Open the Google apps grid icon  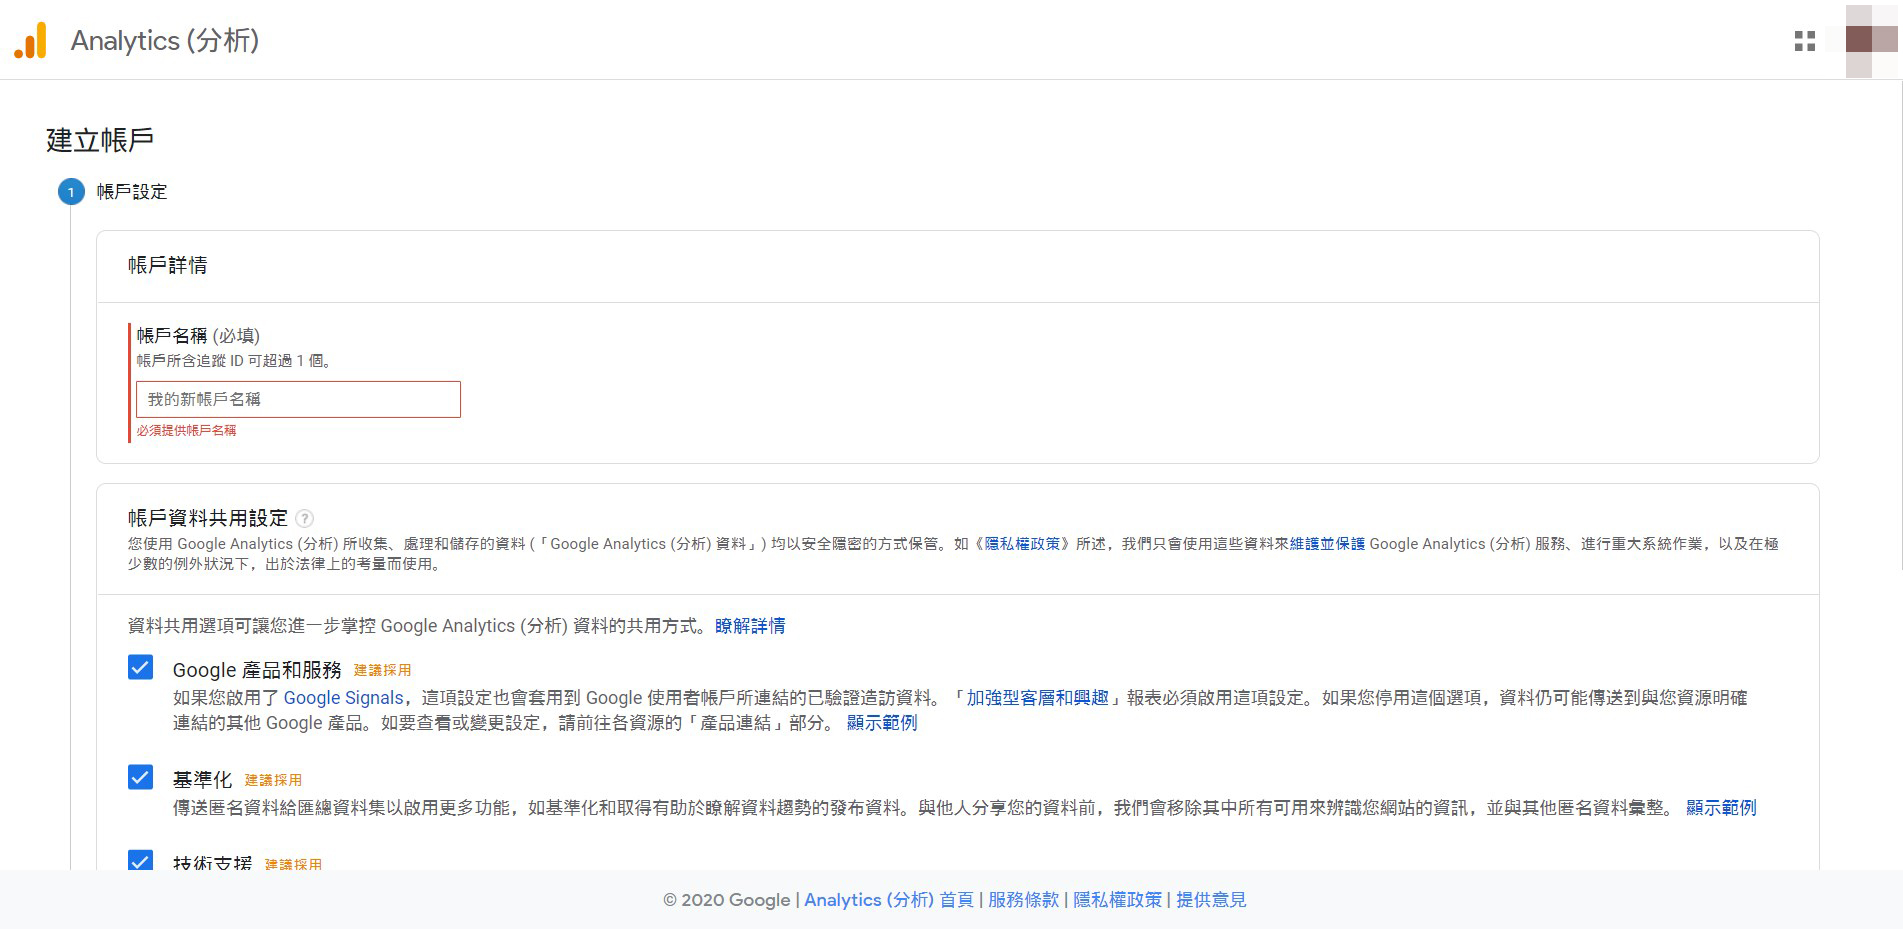(x=1804, y=41)
